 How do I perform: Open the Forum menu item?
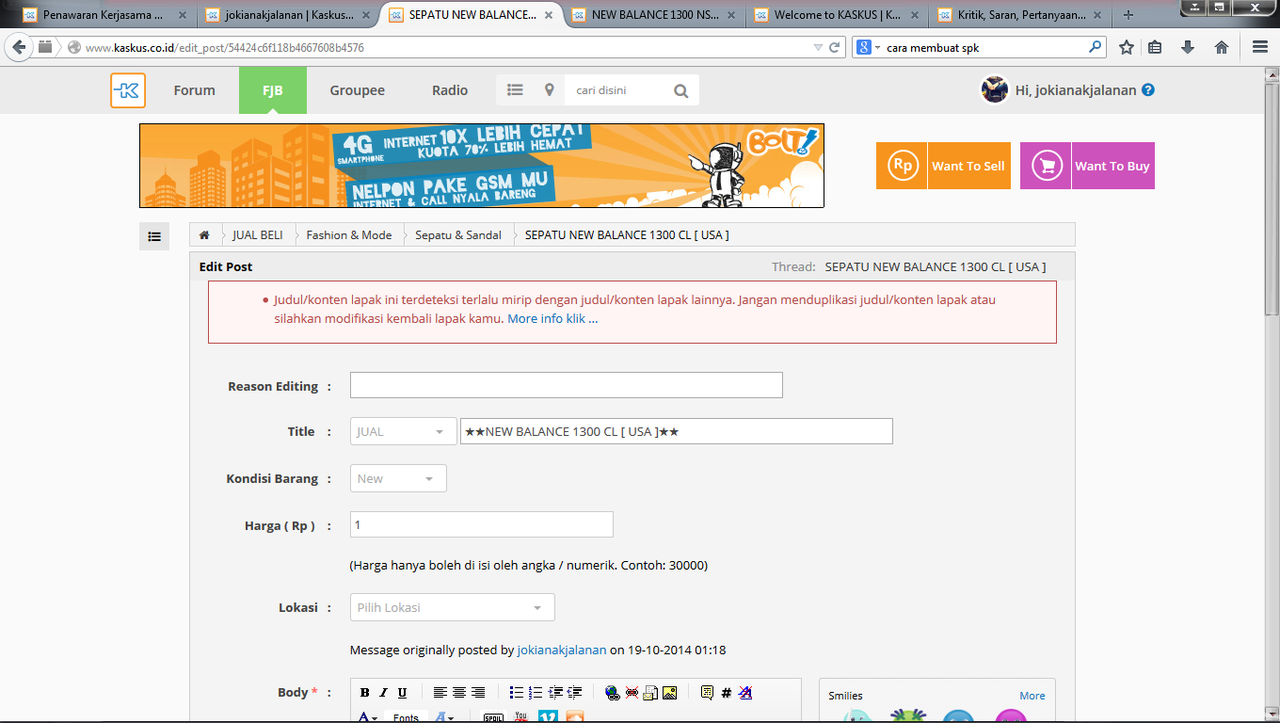(194, 90)
